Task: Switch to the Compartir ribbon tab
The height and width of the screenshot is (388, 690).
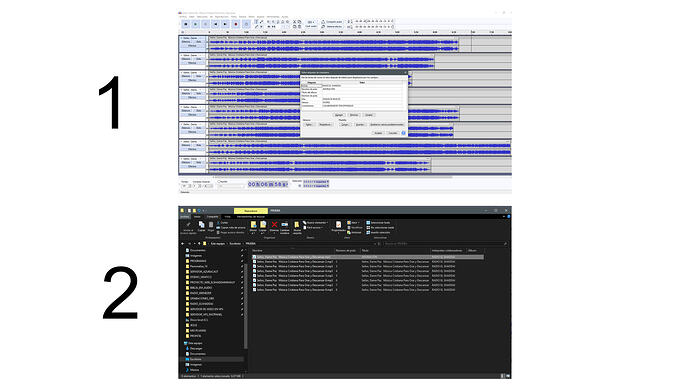Action: (x=212, y=216)
